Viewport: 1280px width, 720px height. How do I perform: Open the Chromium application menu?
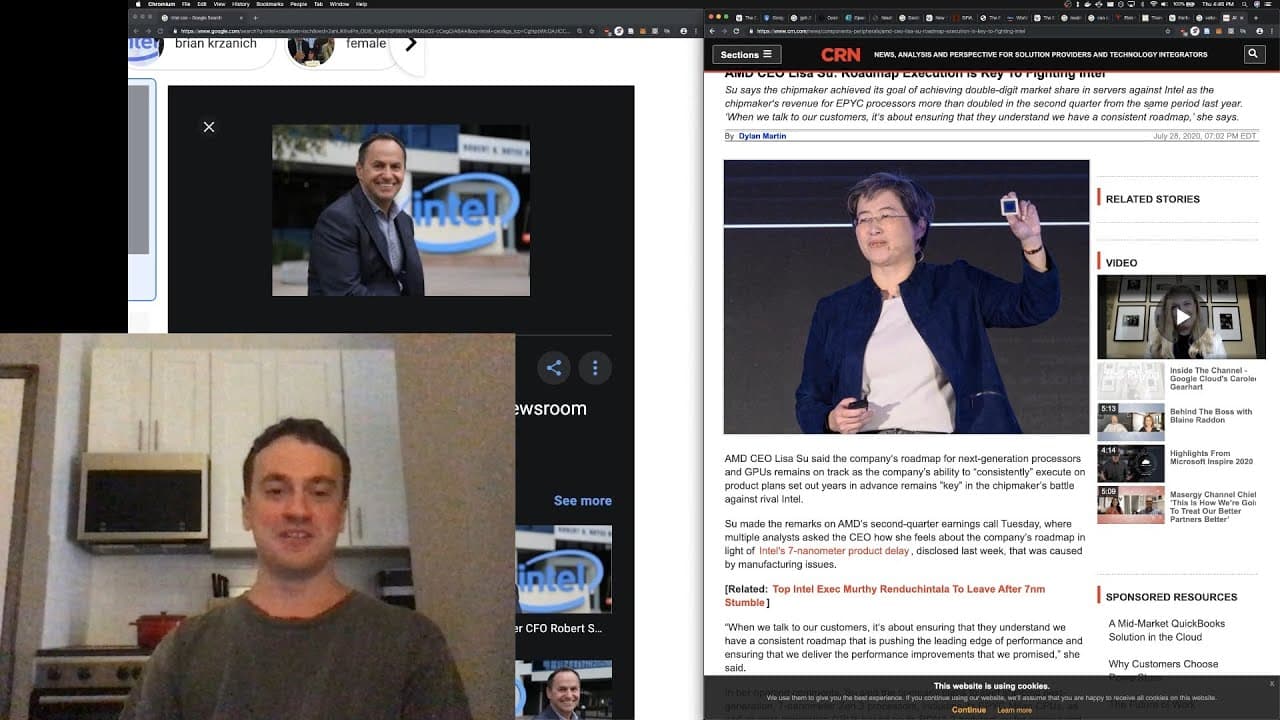pyautogui.click(x=162, y=4)
